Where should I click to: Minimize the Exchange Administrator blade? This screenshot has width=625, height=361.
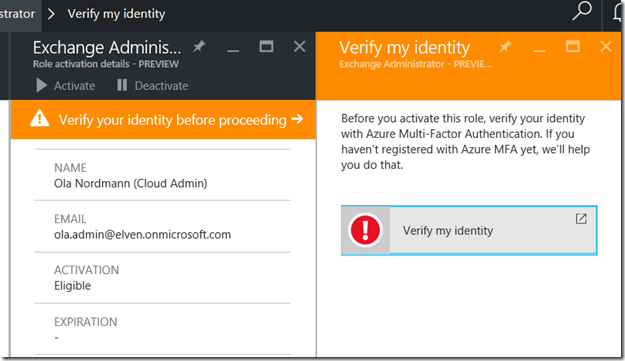[233, 50]
